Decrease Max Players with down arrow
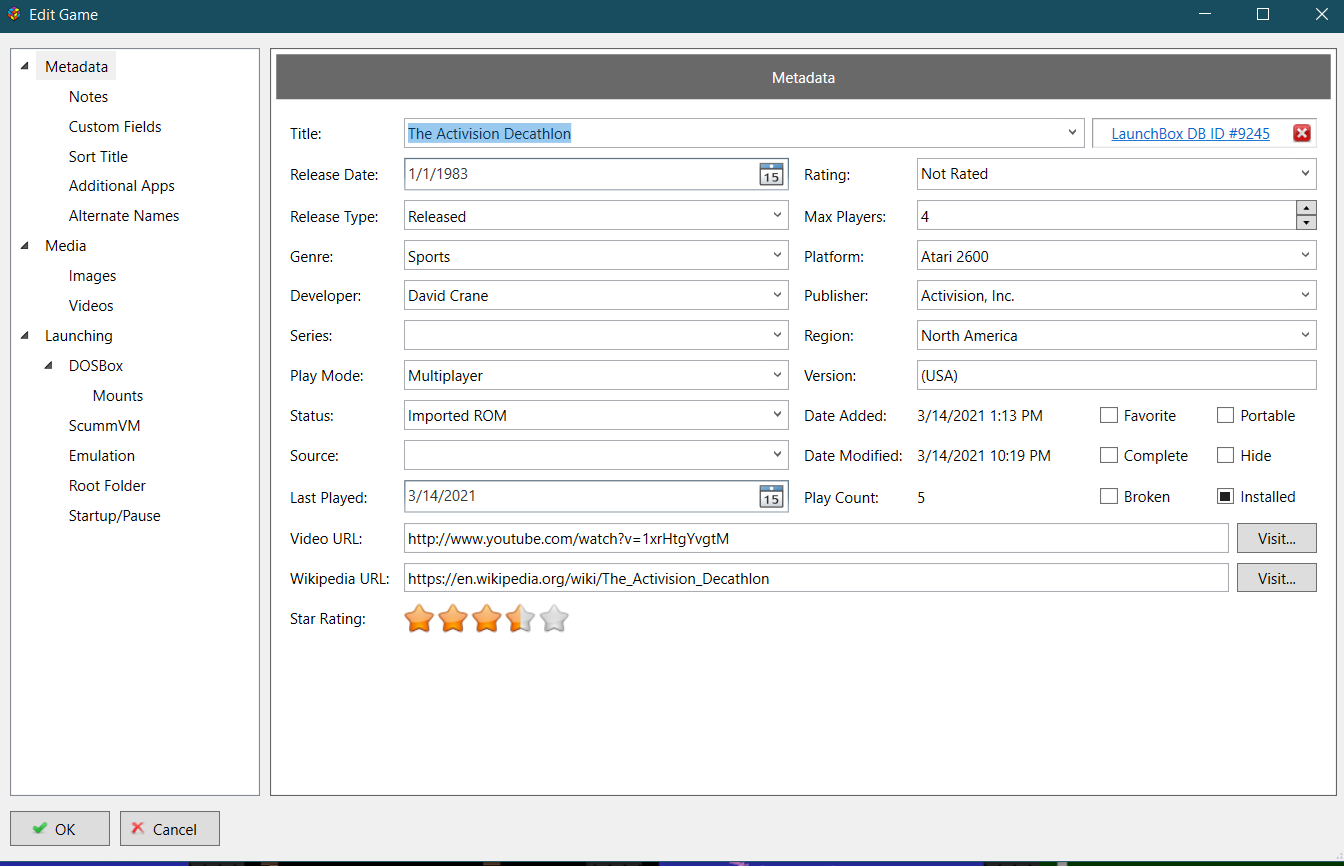Screen dimensions: 1344x866 (x=1306, y=223)
